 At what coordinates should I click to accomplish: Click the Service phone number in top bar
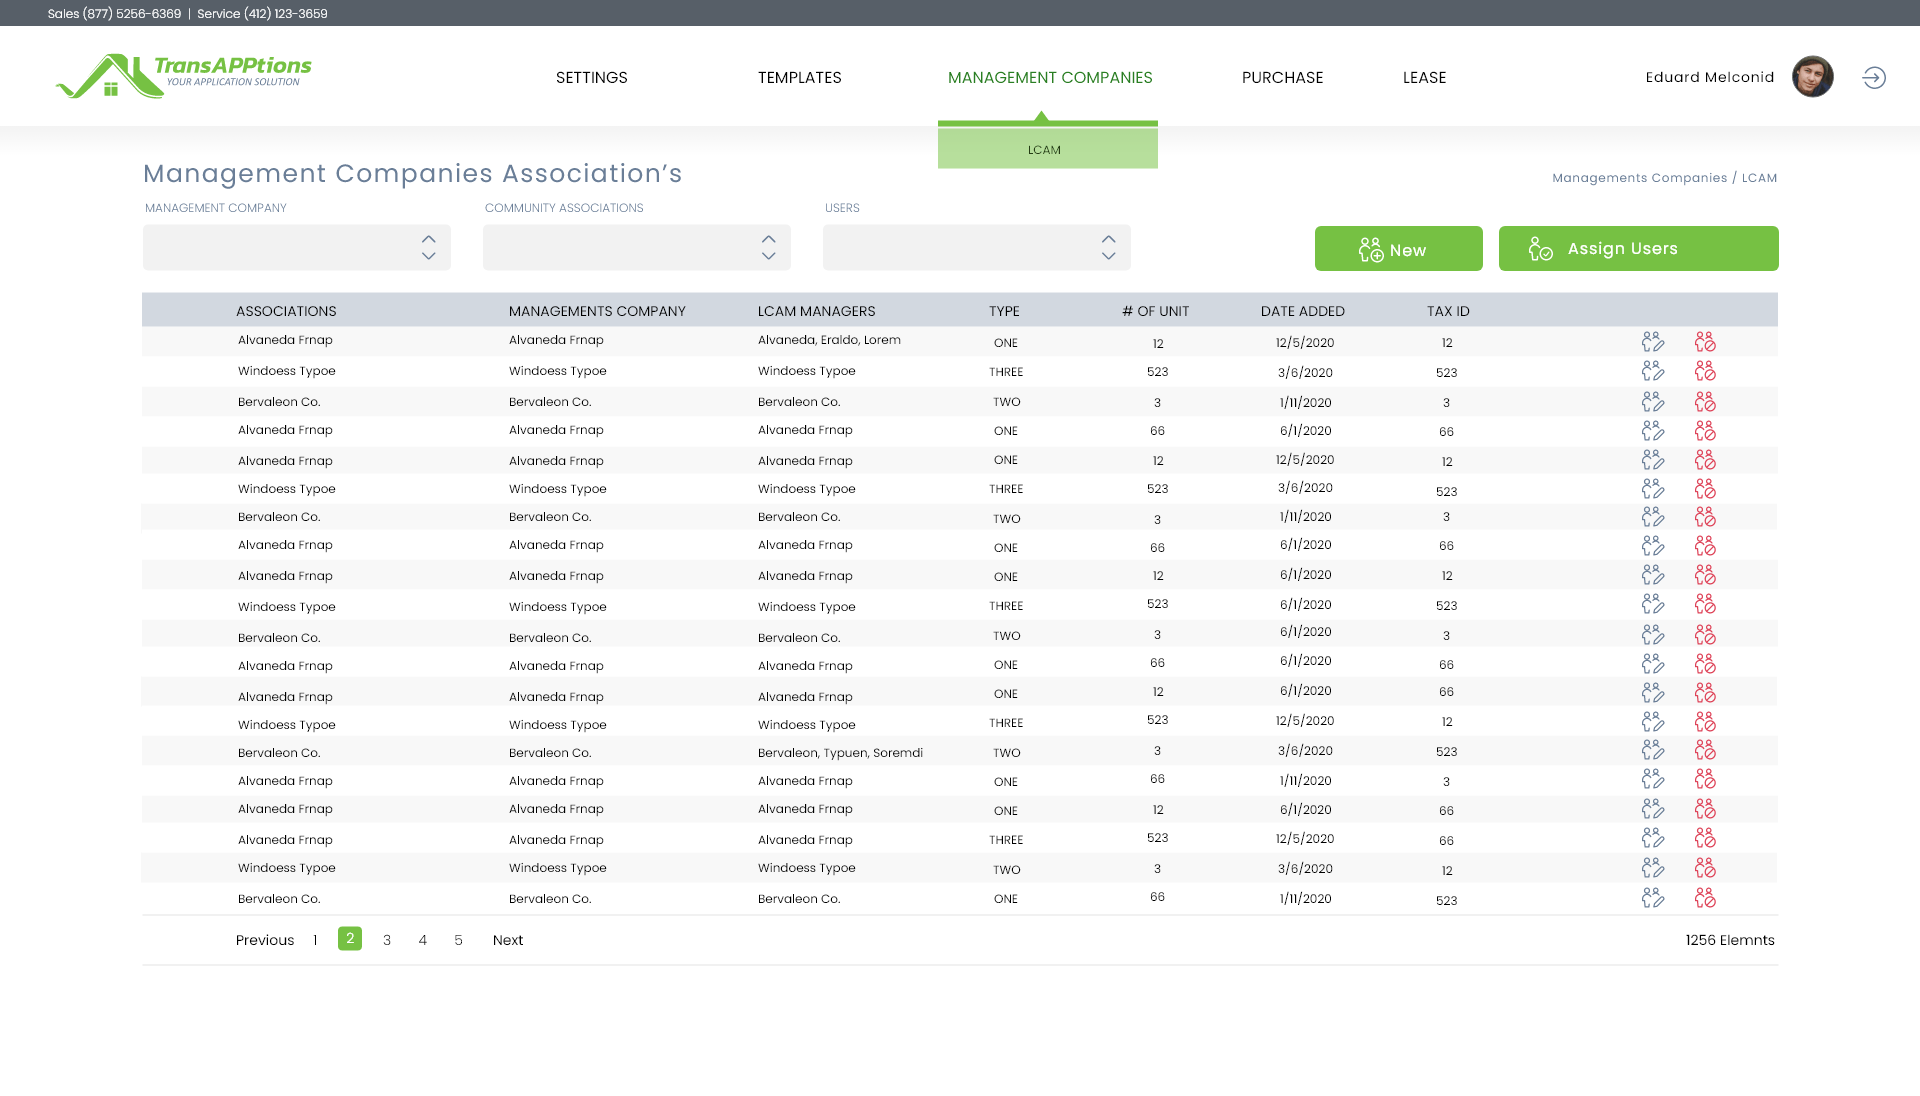(x=262, y=13)
